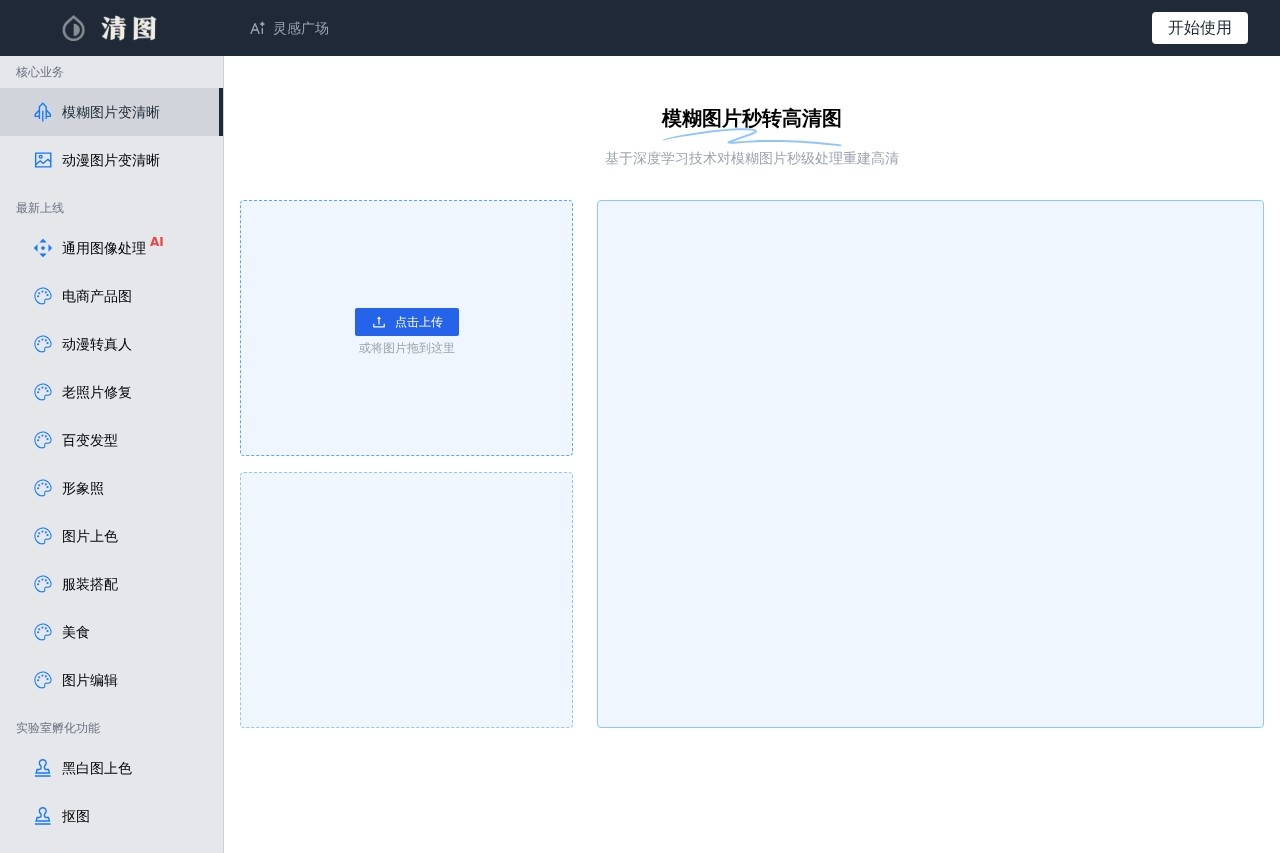Image resolution: width=1280 pixels, height=853 pixels.
Task: Click the 老照片修复 tool icon
Action: click(43, 392)
